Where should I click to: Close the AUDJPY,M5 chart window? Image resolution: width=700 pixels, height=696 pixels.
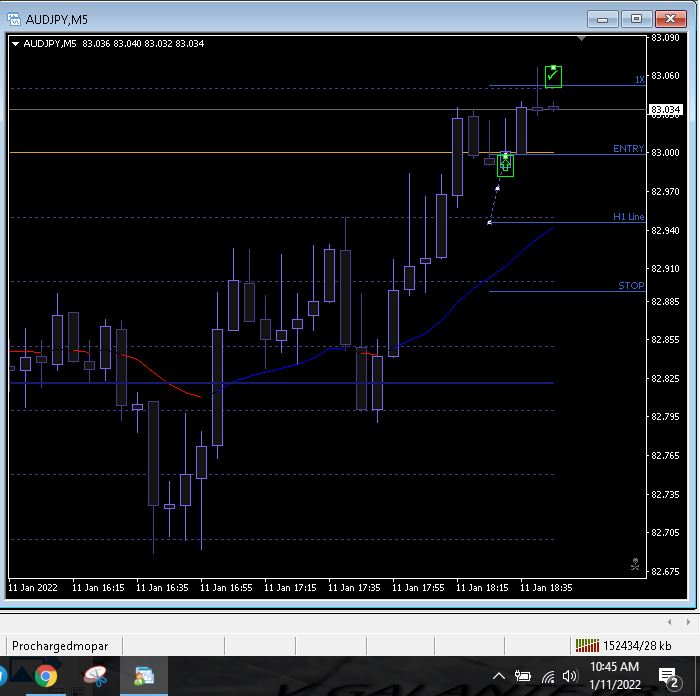click(670, 19)
